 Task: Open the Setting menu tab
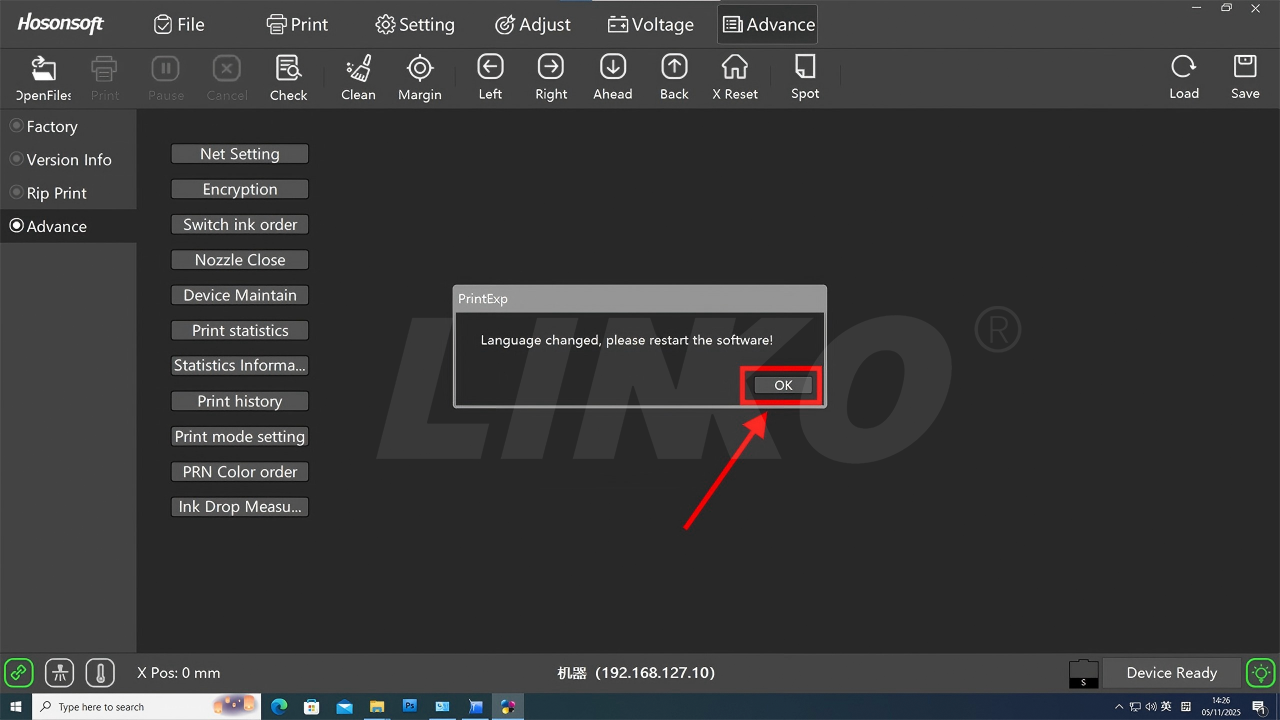(x=415, y=25)
